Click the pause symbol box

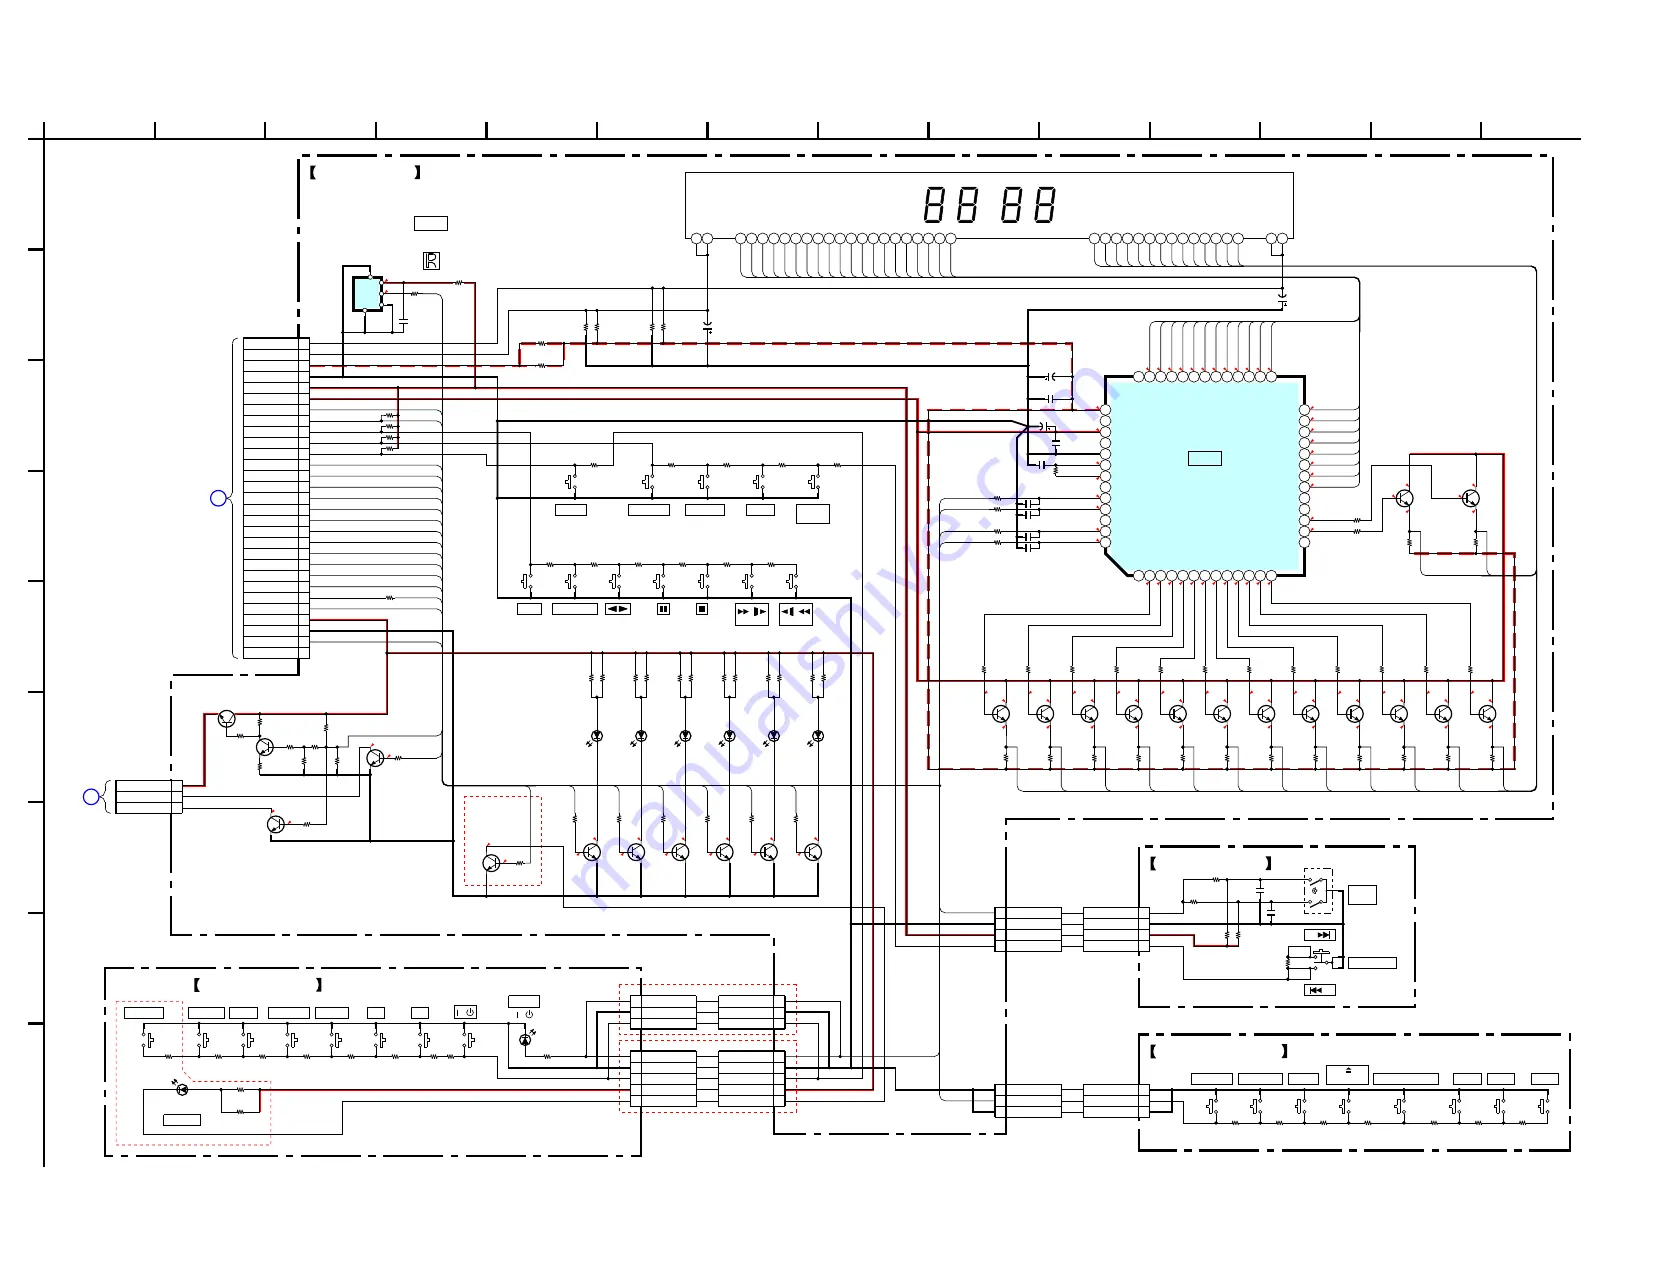[x=663, y=609]
